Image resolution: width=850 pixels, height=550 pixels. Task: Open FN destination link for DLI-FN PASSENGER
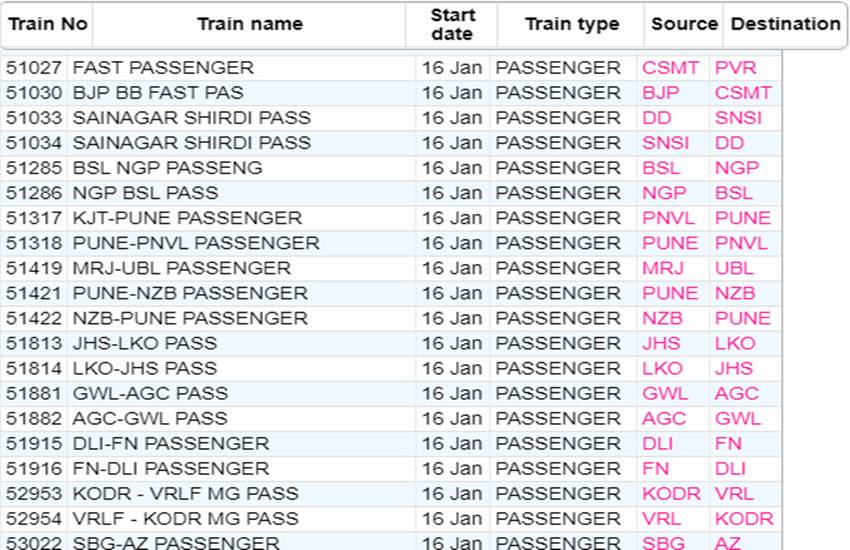pyautogui.click(x=727, y=443)
